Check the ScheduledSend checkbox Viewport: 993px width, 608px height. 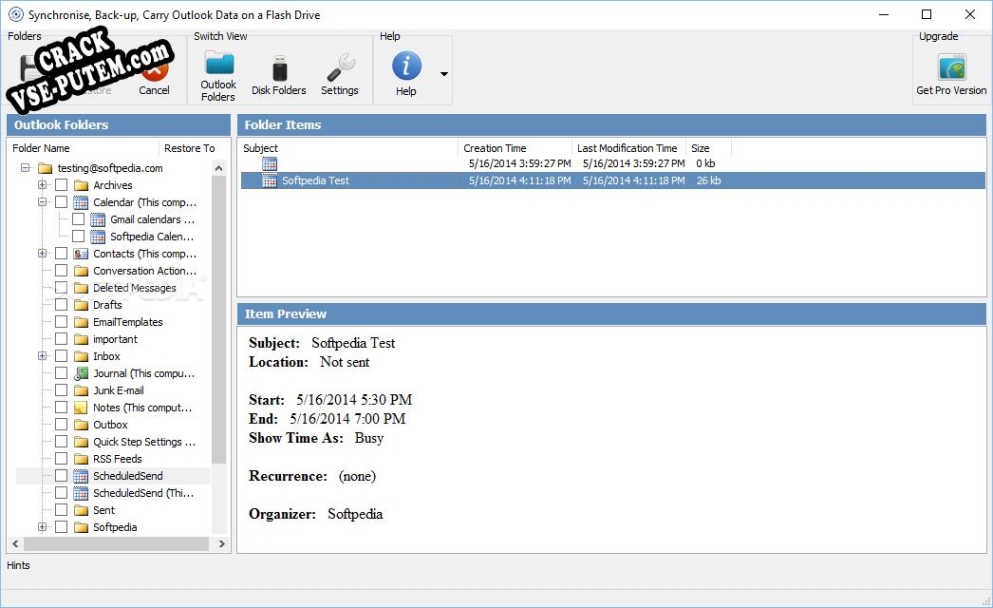[x=61, y=476]
